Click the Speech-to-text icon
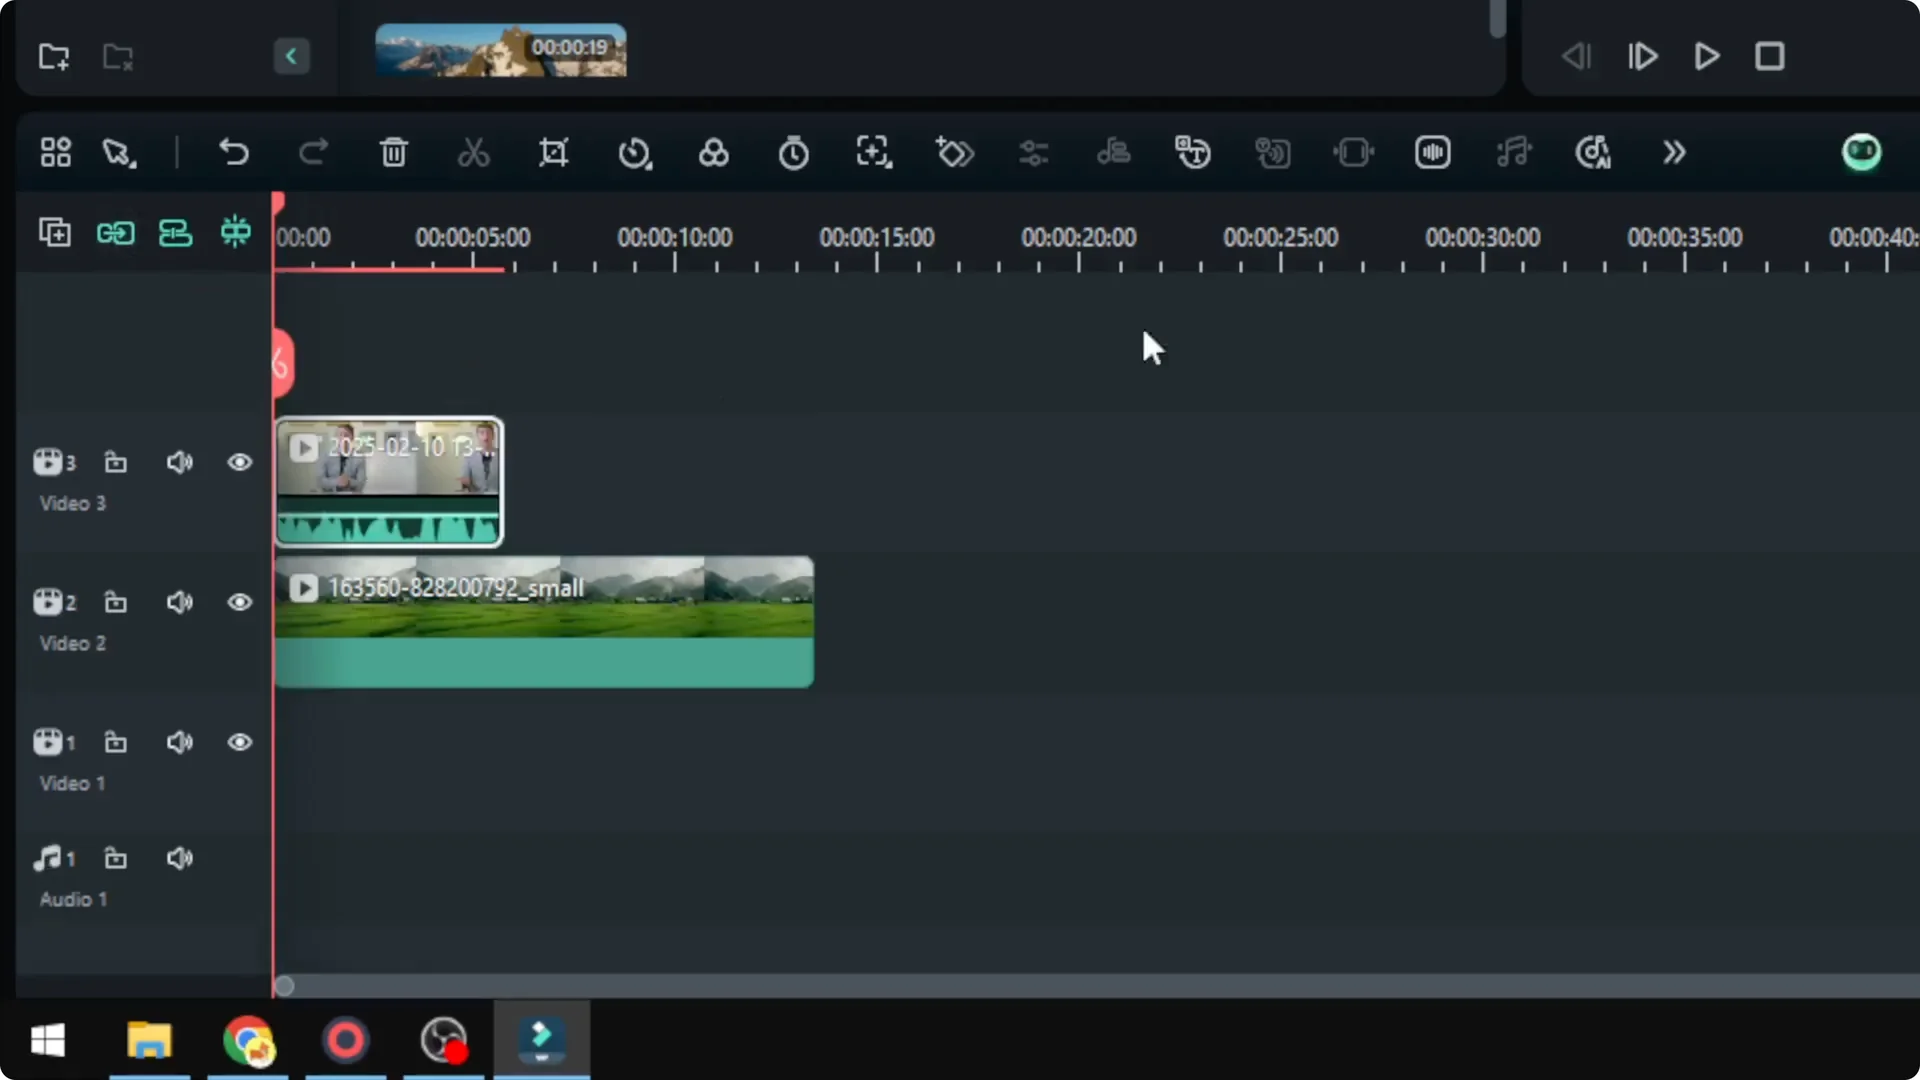 tap(1193, 152)
